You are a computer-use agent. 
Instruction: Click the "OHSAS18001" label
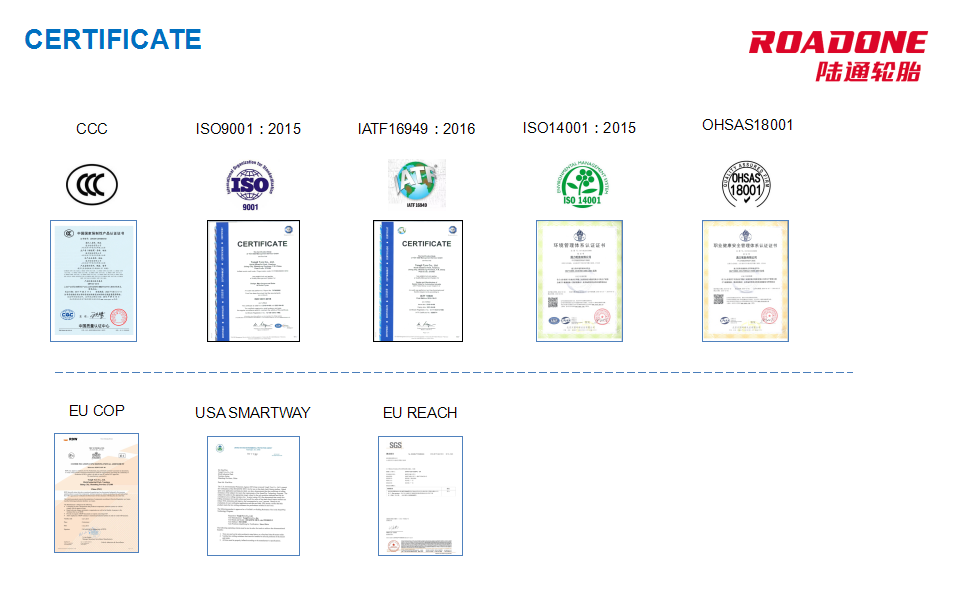click(748, 125)
